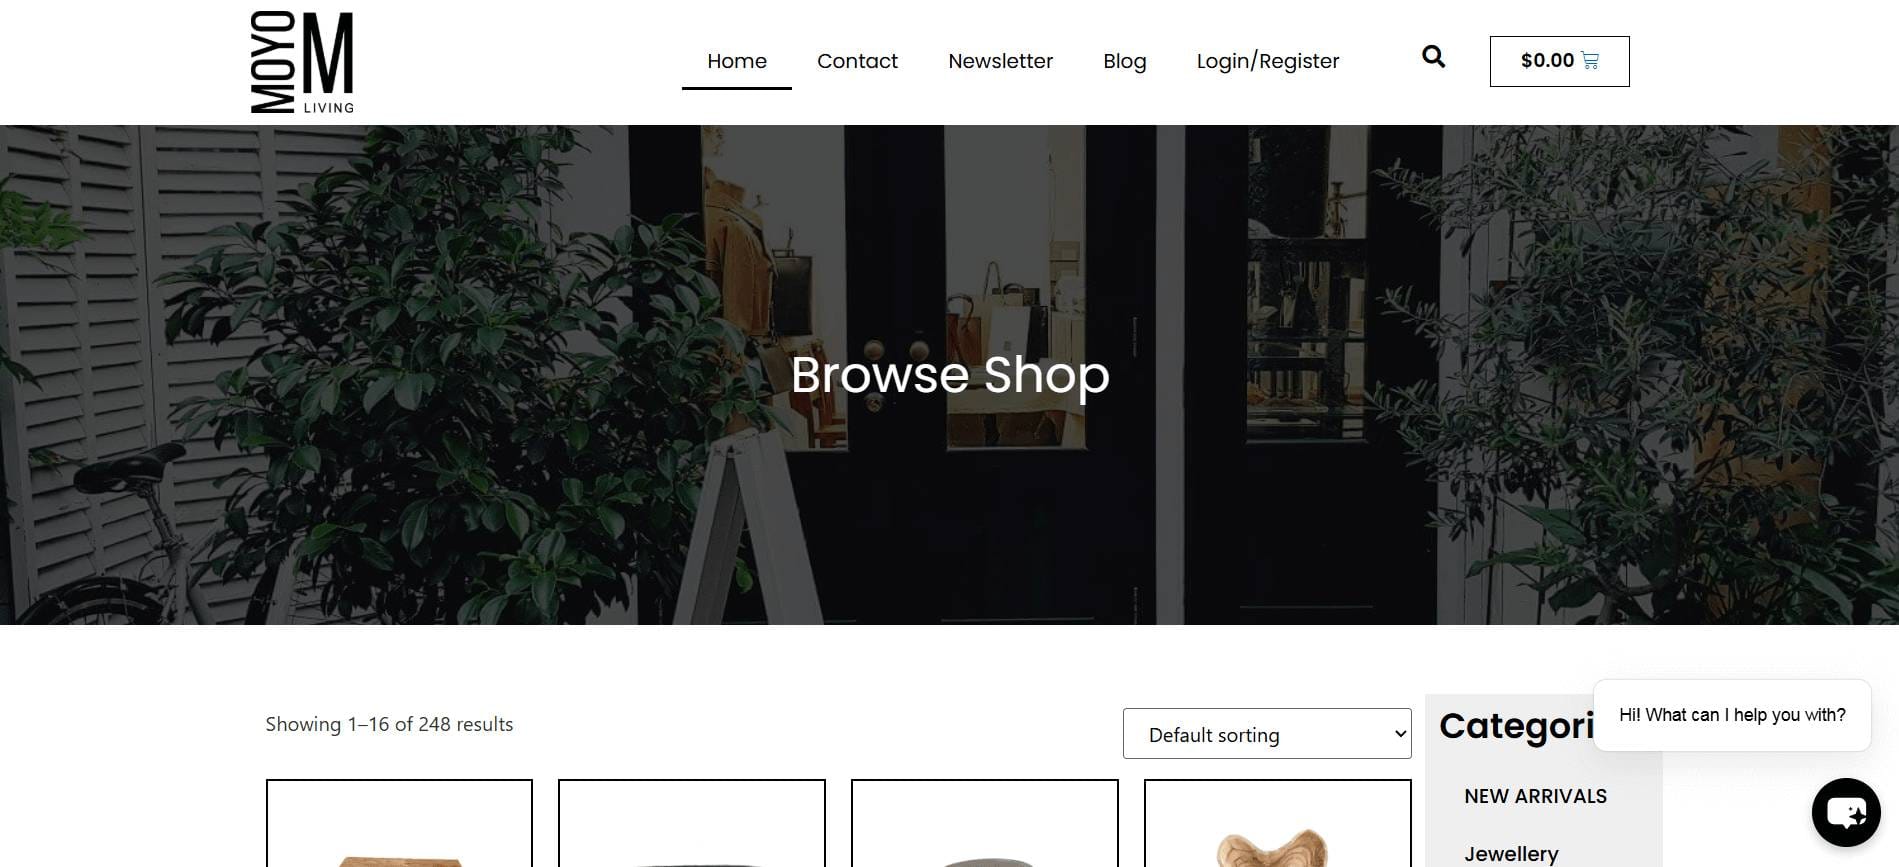Click the chat greeting message bubble
This screenshot has width=1899, height=867.
1732,715
